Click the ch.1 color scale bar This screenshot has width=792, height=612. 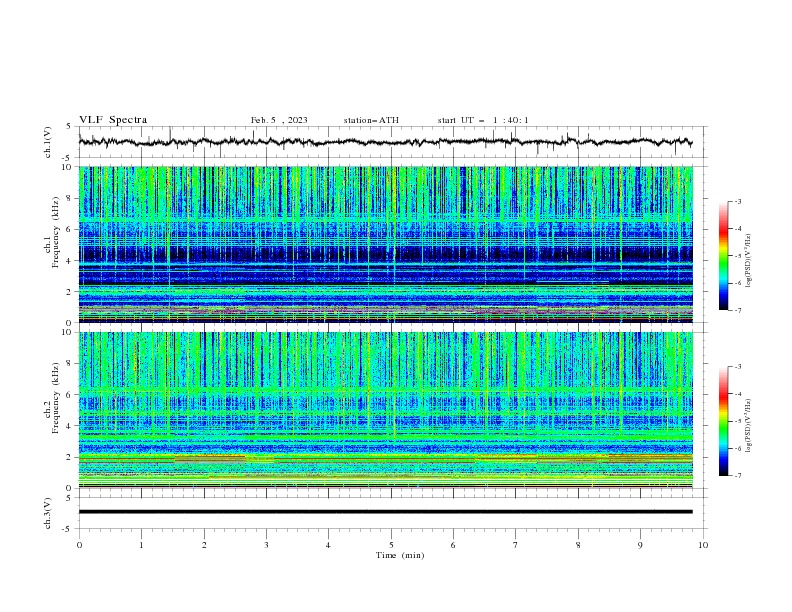click(x=724, y=256)
